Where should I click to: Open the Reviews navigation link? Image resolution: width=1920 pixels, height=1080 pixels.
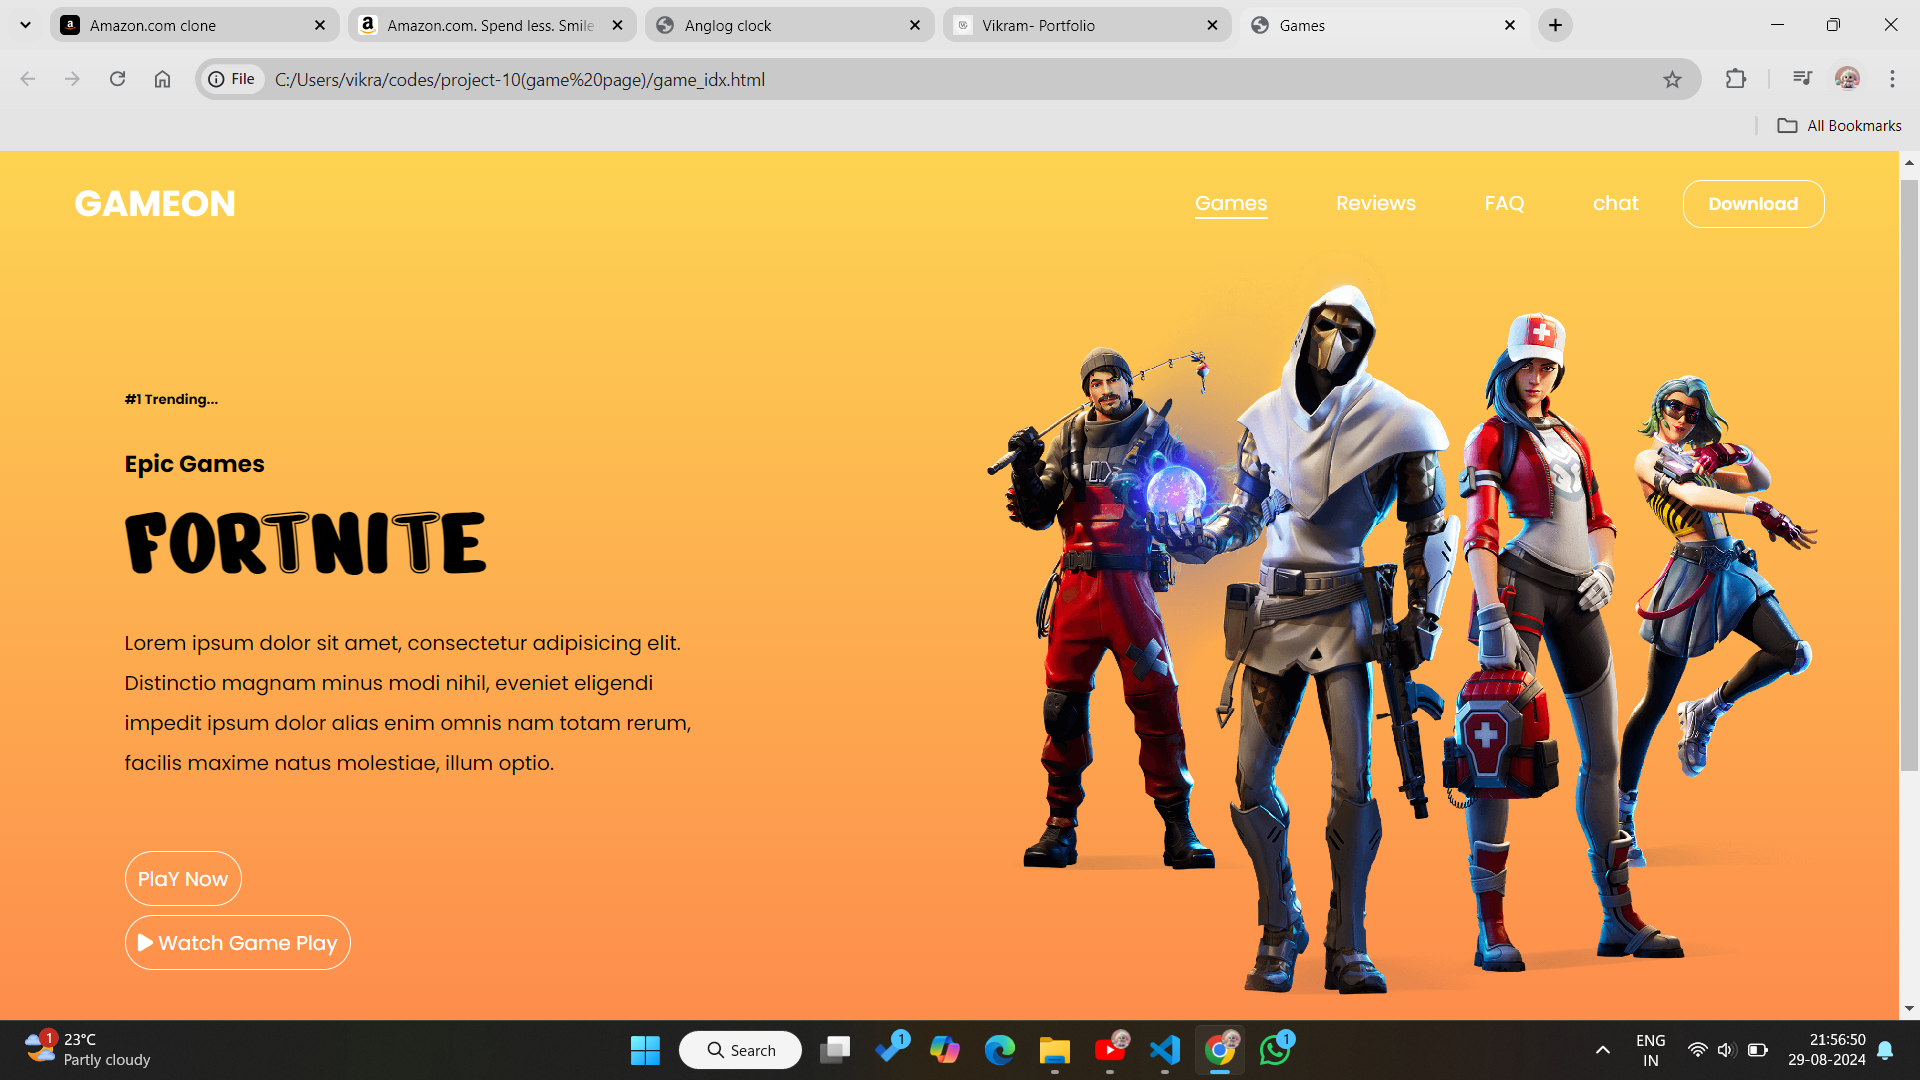(1376, 203)
